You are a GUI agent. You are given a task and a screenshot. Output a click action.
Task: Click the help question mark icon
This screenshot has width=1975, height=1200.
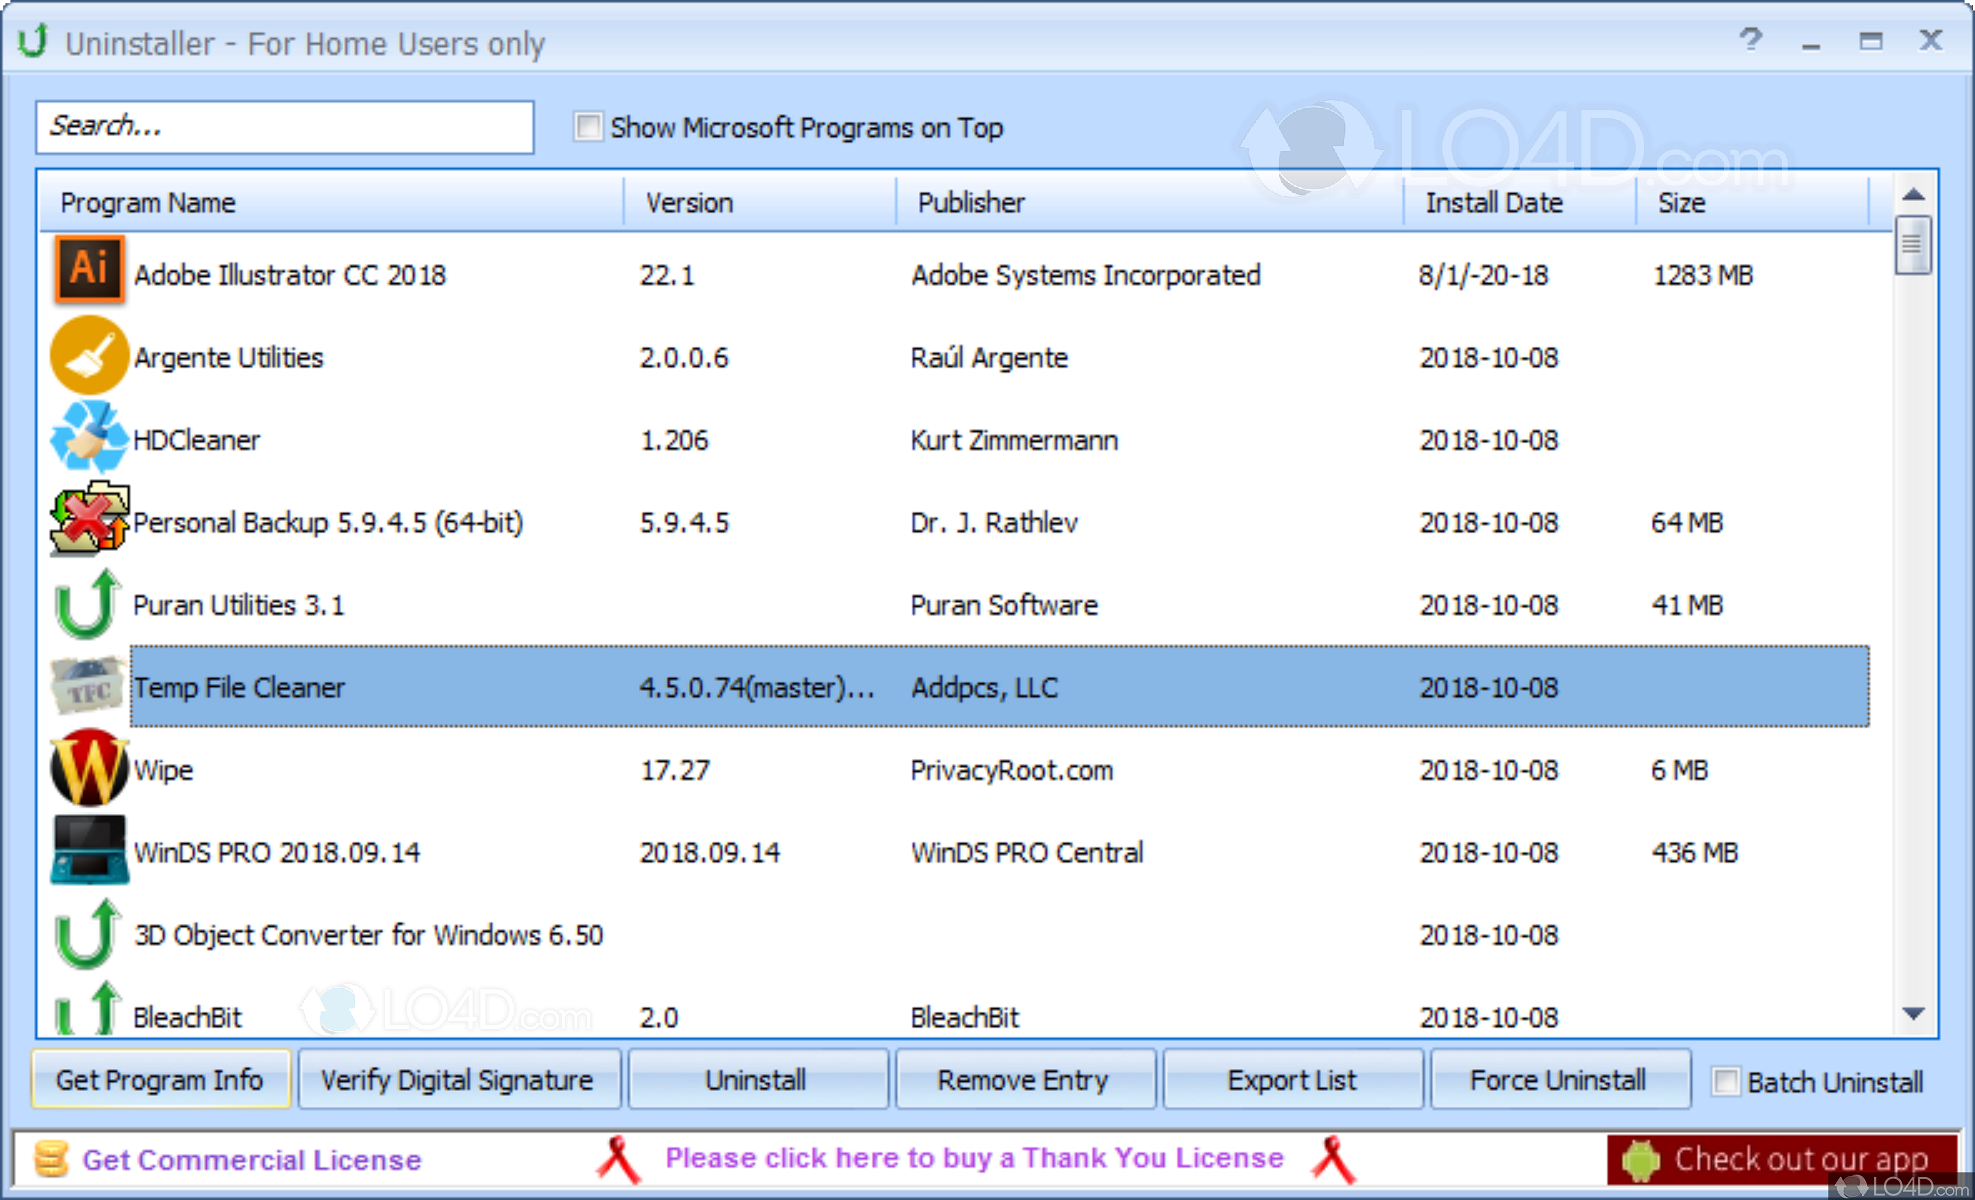[1750, 40]
